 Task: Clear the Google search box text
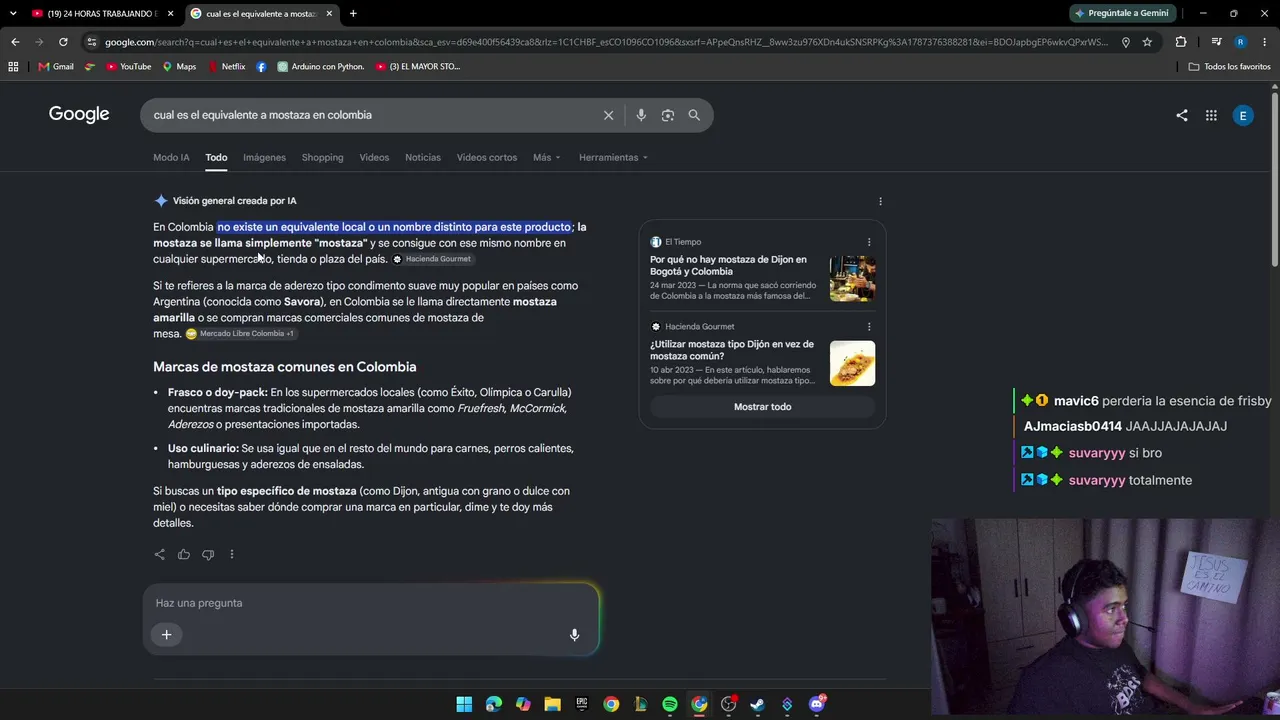608,115
